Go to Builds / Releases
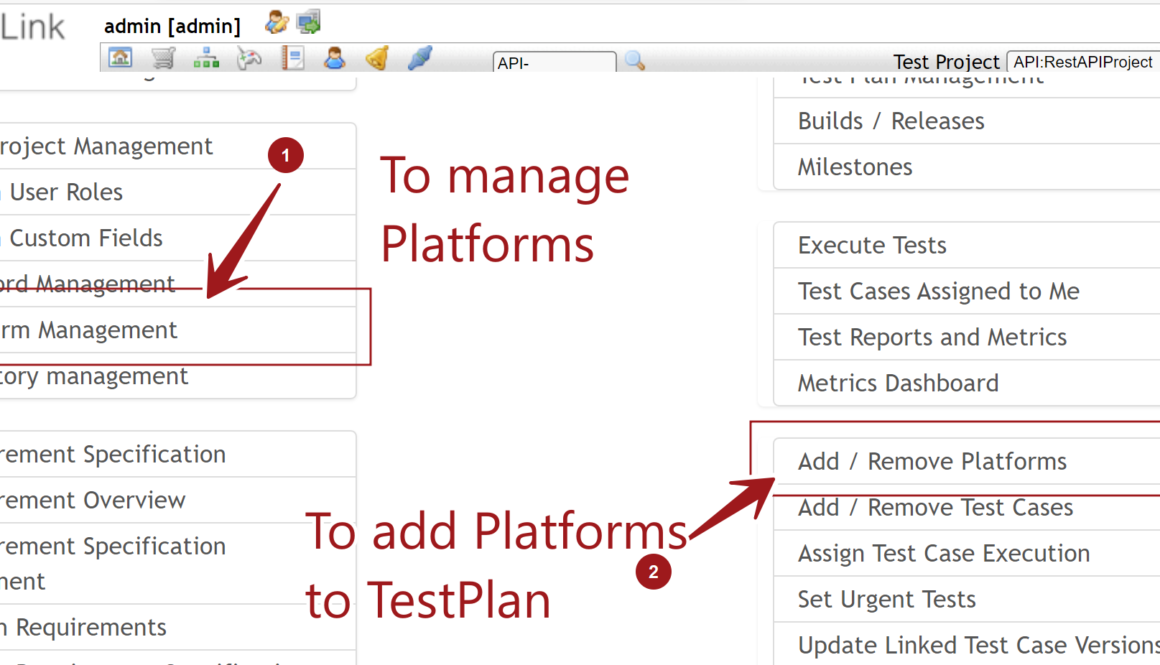The image size is (1160, 665). click(890, 121)
